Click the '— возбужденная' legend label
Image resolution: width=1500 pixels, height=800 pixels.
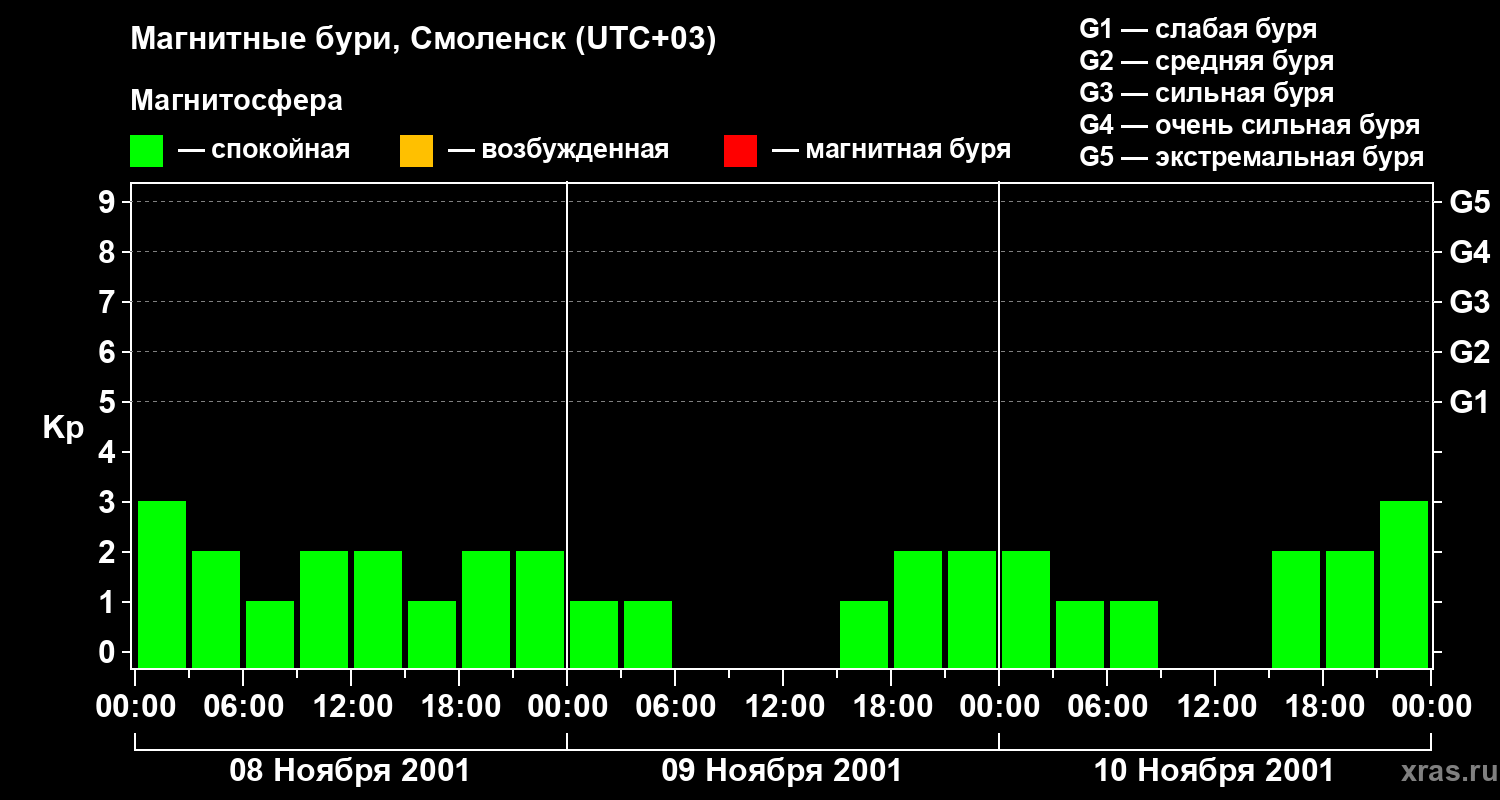(x=558, y=150)
